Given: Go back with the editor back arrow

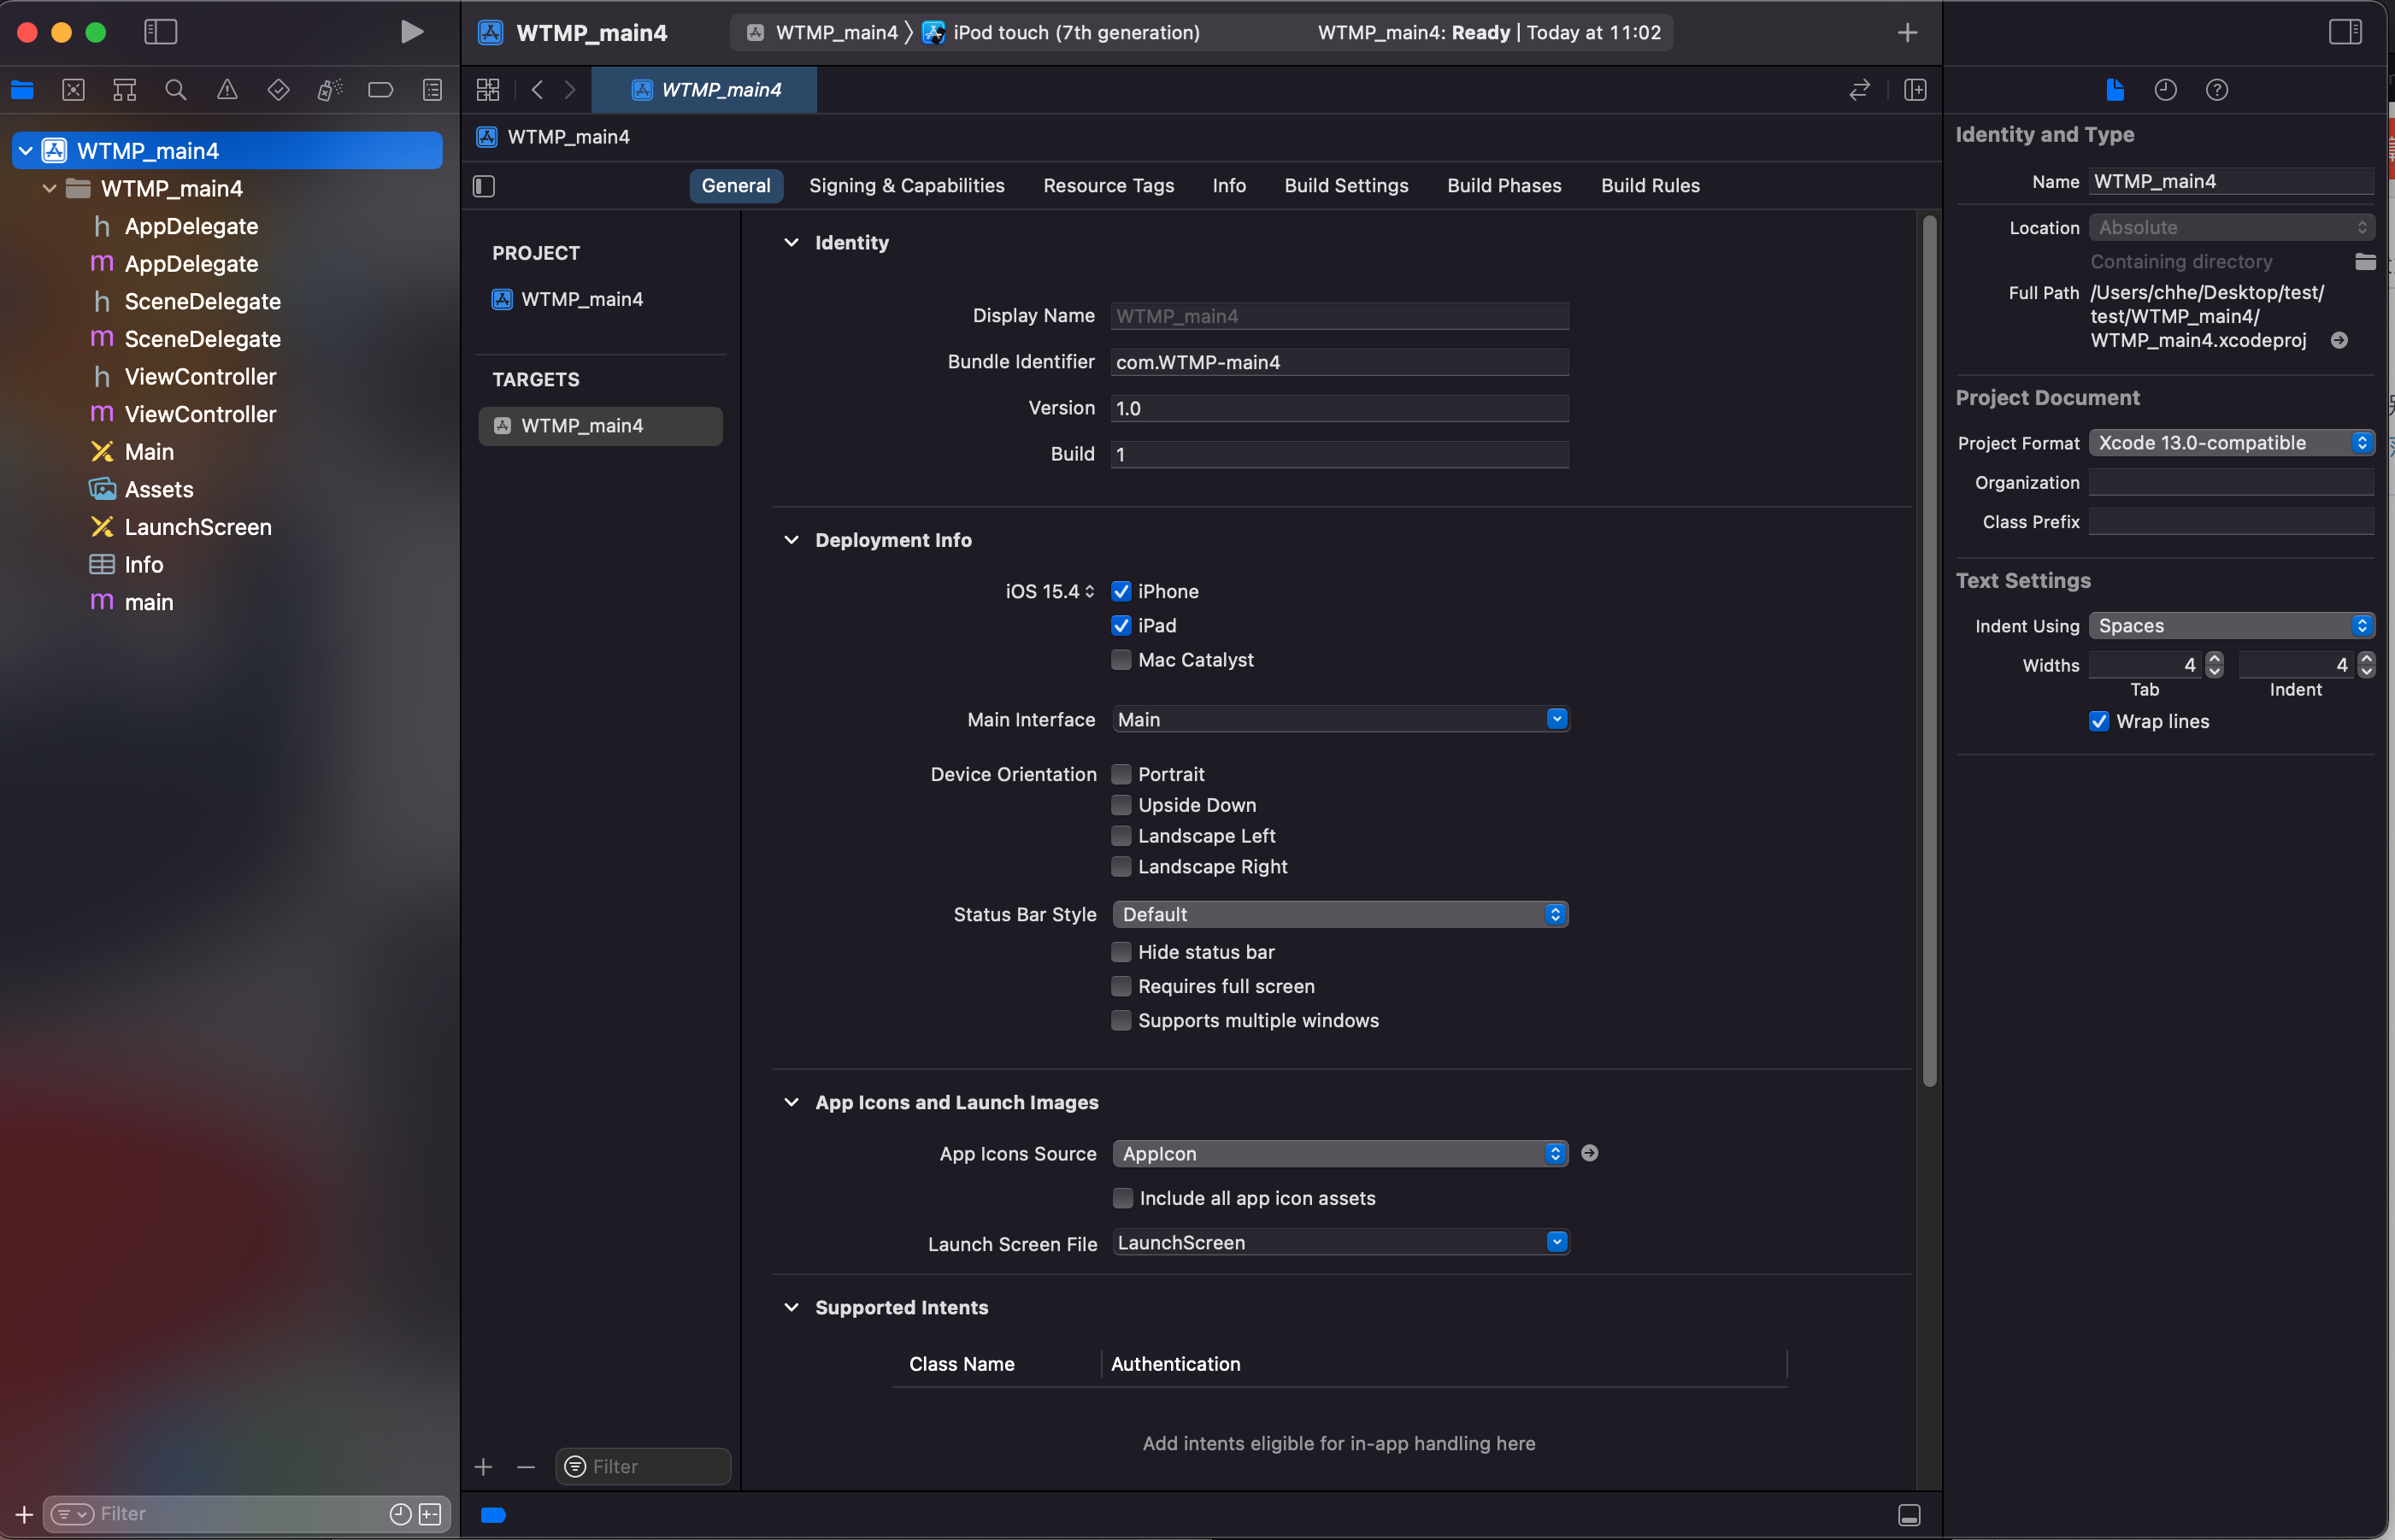Looking at the screenshot, I should (x=537, y=90).
